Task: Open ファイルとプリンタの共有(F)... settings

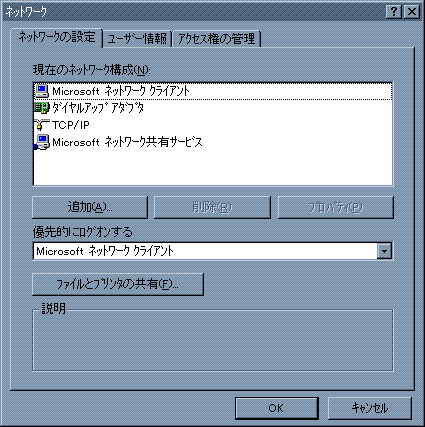Action: tap(118, 284)
